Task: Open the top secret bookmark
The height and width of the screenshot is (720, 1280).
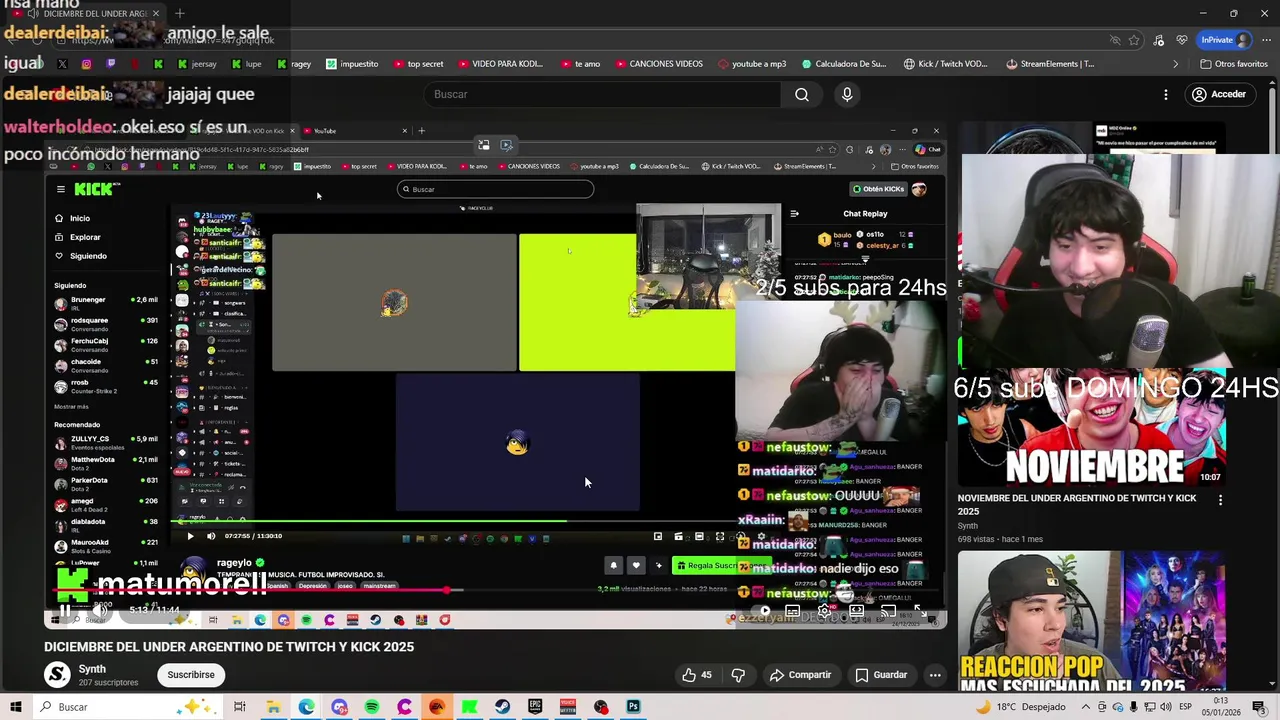Action: pyautogui.click(x=418, y=64)
